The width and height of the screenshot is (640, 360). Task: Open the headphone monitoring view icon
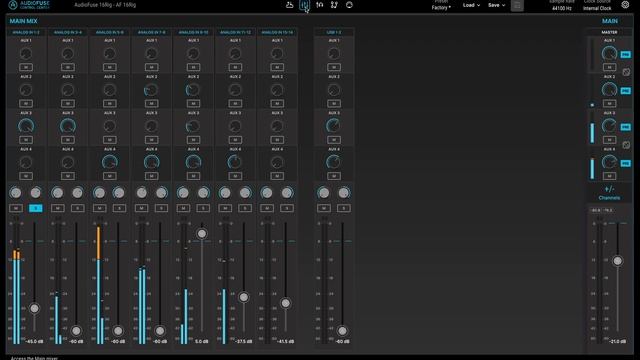(320, 5)
